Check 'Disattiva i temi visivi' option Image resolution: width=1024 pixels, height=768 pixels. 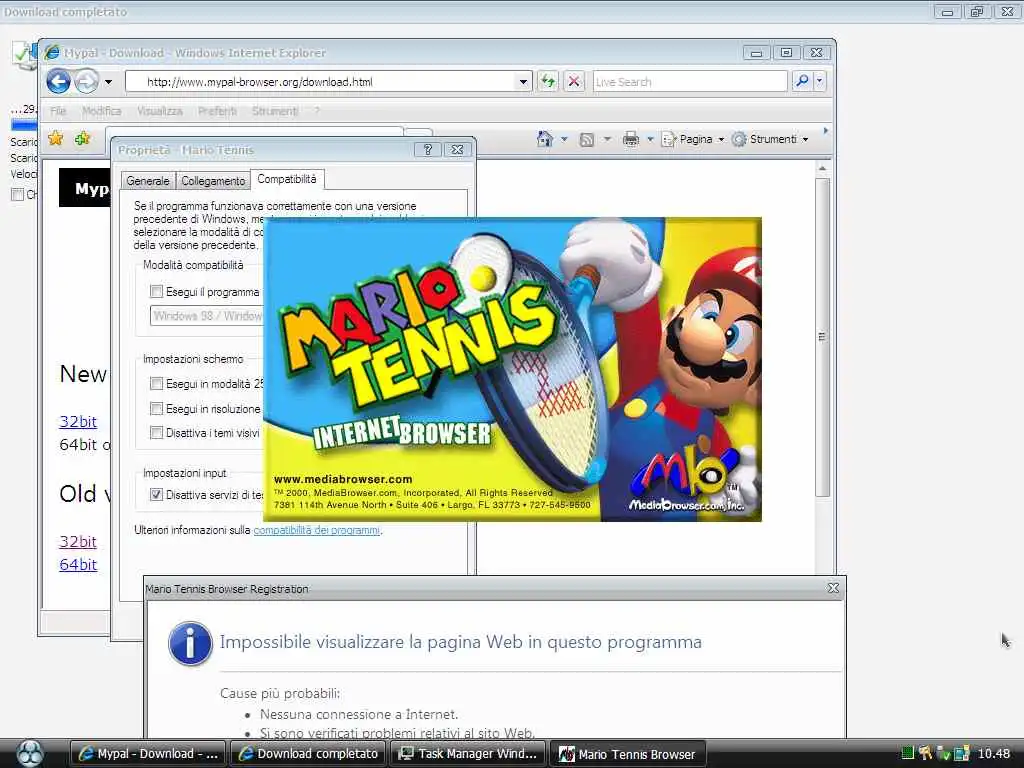coord(157,432)
